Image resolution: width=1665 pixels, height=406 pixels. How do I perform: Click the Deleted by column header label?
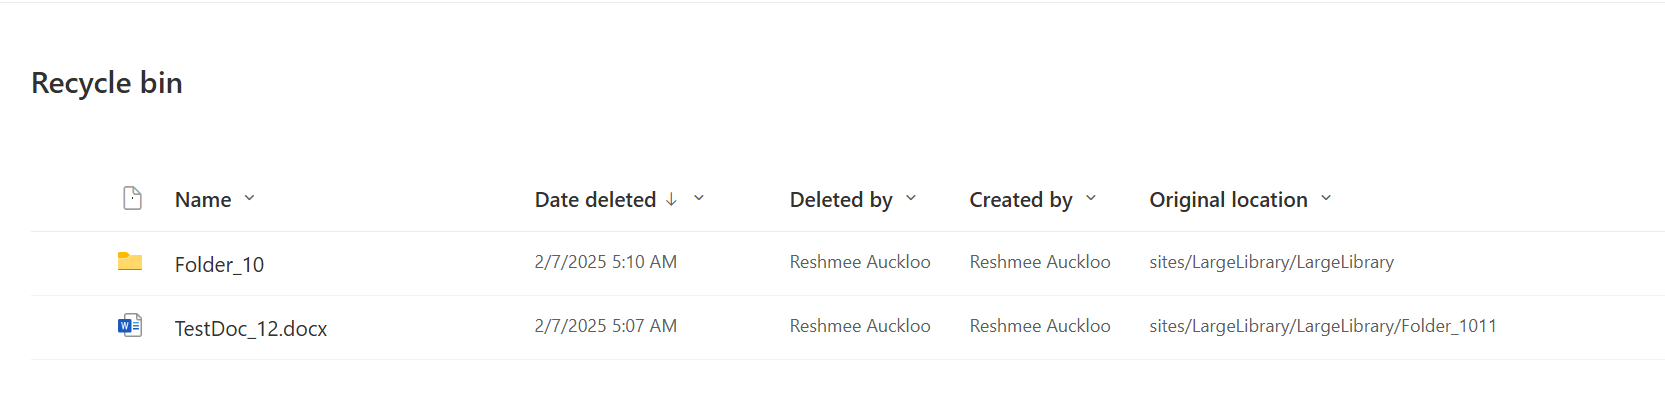tap(841, 200)
